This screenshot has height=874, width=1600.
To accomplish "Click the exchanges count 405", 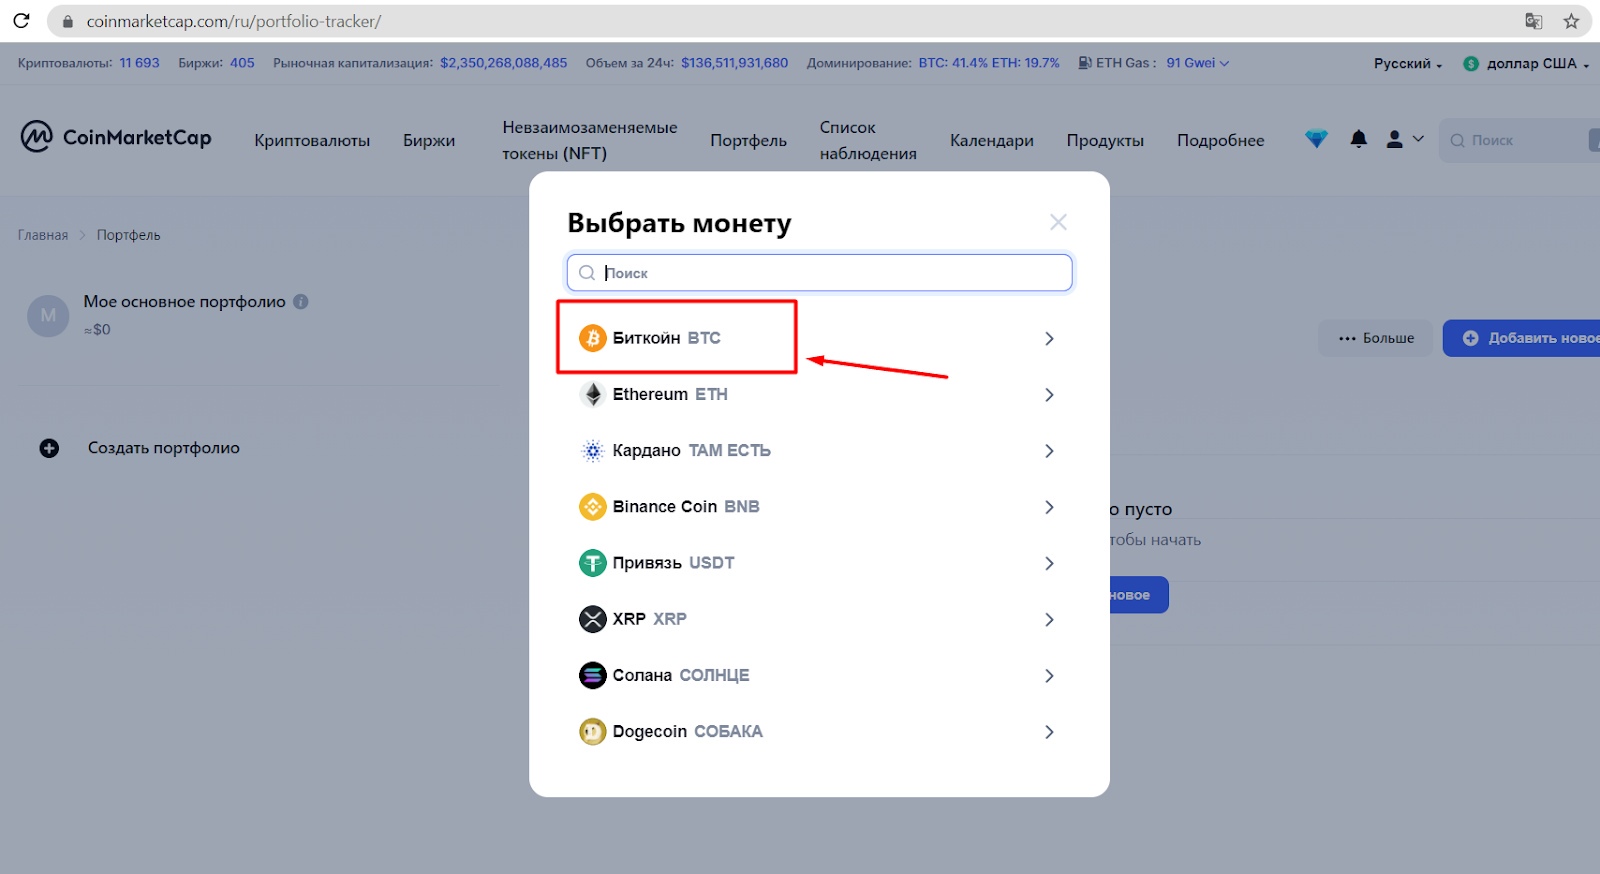I will [x=242, y=63].
